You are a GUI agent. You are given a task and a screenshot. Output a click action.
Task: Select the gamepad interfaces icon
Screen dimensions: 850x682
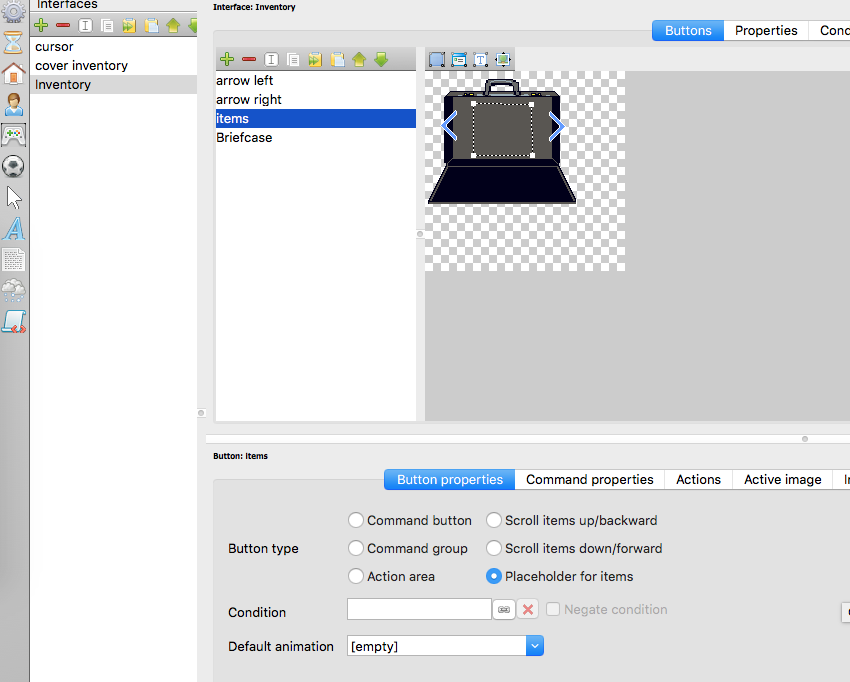(14, 136)
